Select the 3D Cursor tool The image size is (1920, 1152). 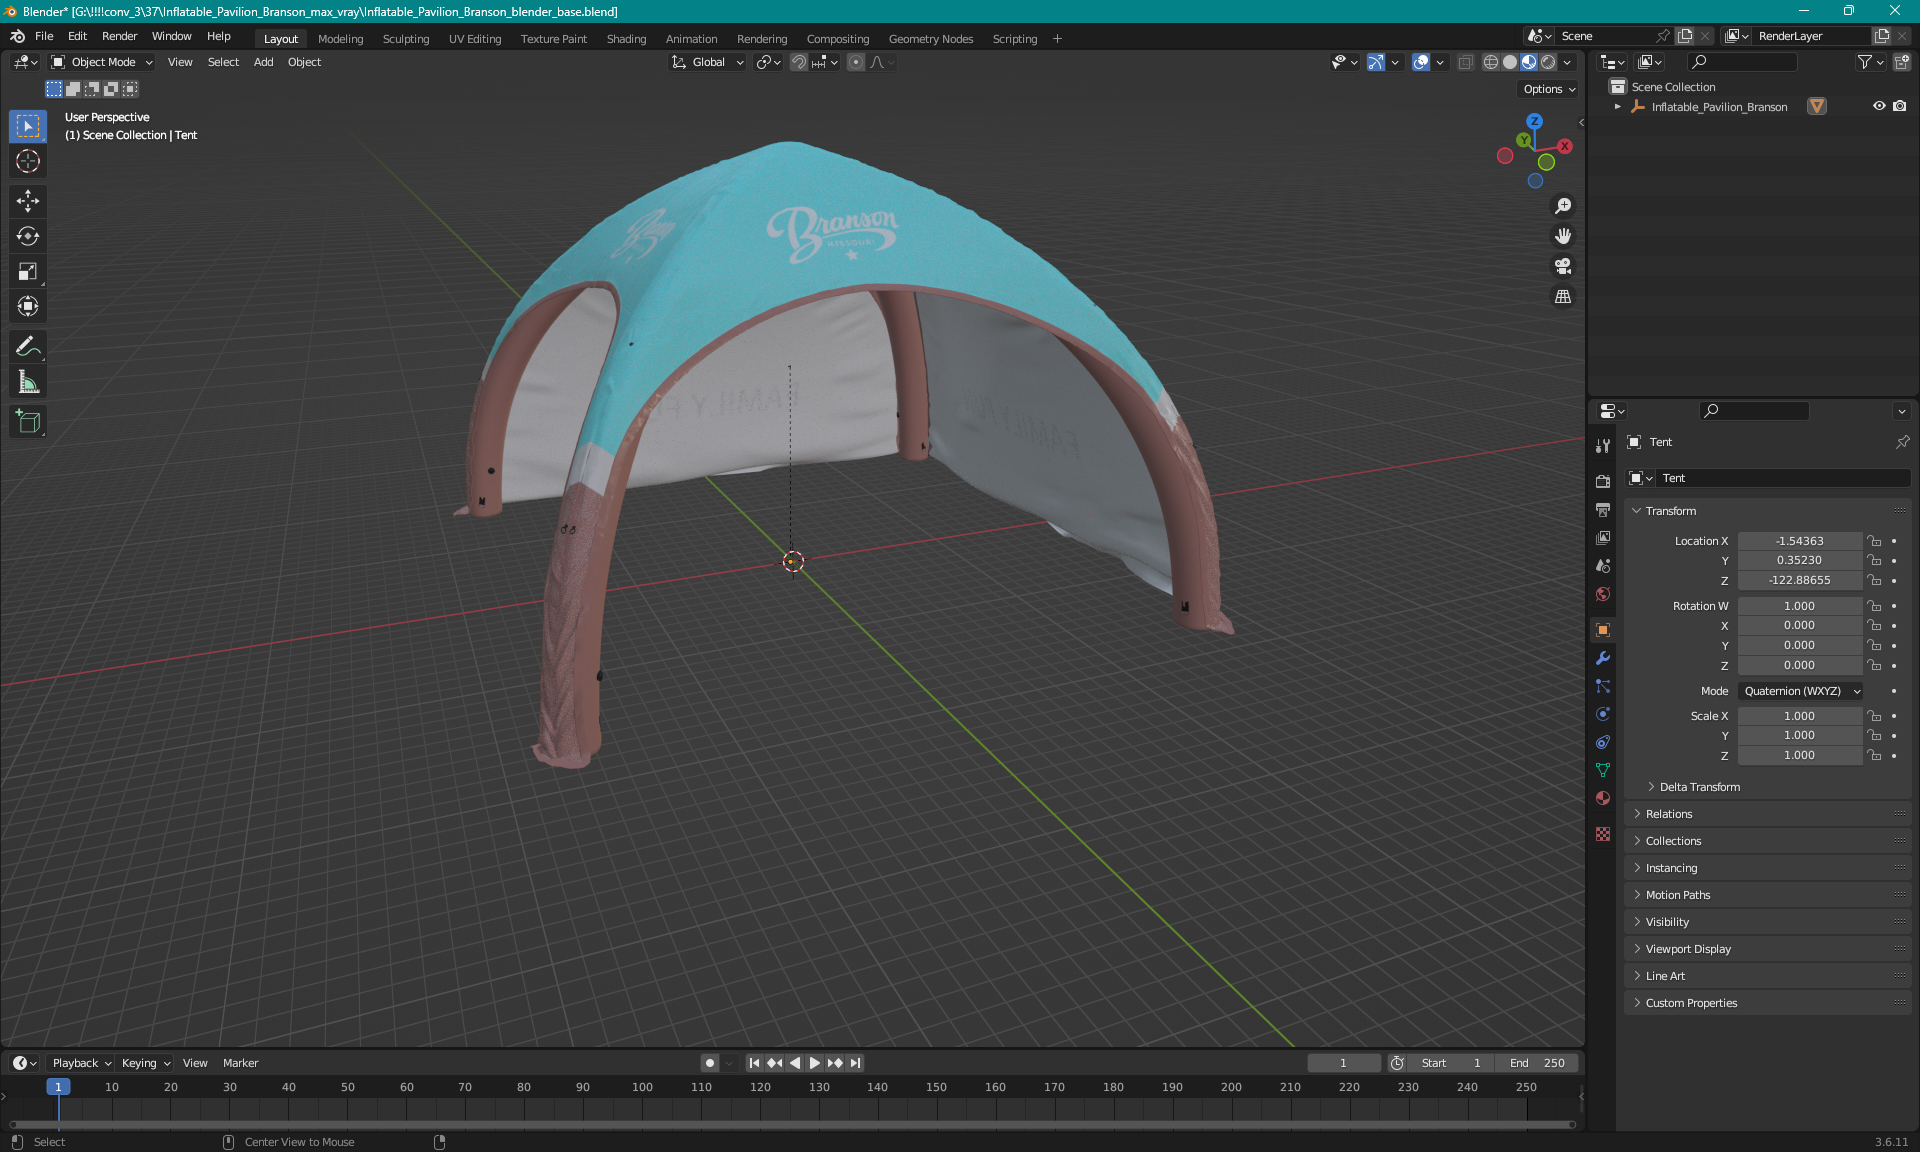pyautogui.click(x=28, y=161)
